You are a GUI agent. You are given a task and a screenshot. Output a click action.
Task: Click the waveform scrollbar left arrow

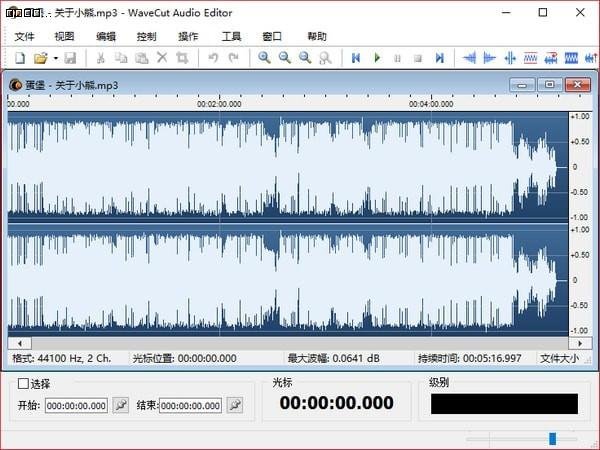(x=20, y=343)
